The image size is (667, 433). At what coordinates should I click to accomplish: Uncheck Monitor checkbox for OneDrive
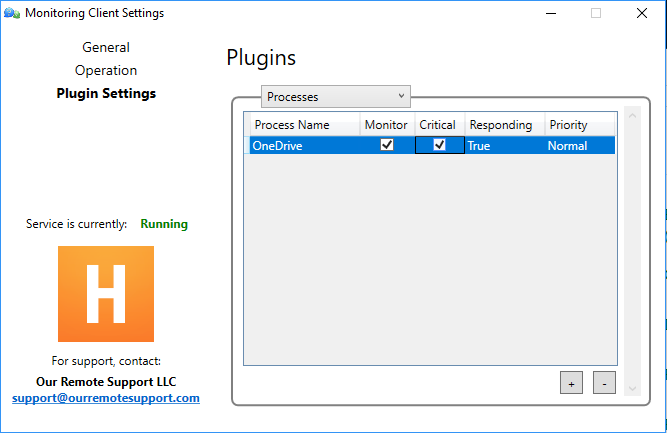point(387,145)
